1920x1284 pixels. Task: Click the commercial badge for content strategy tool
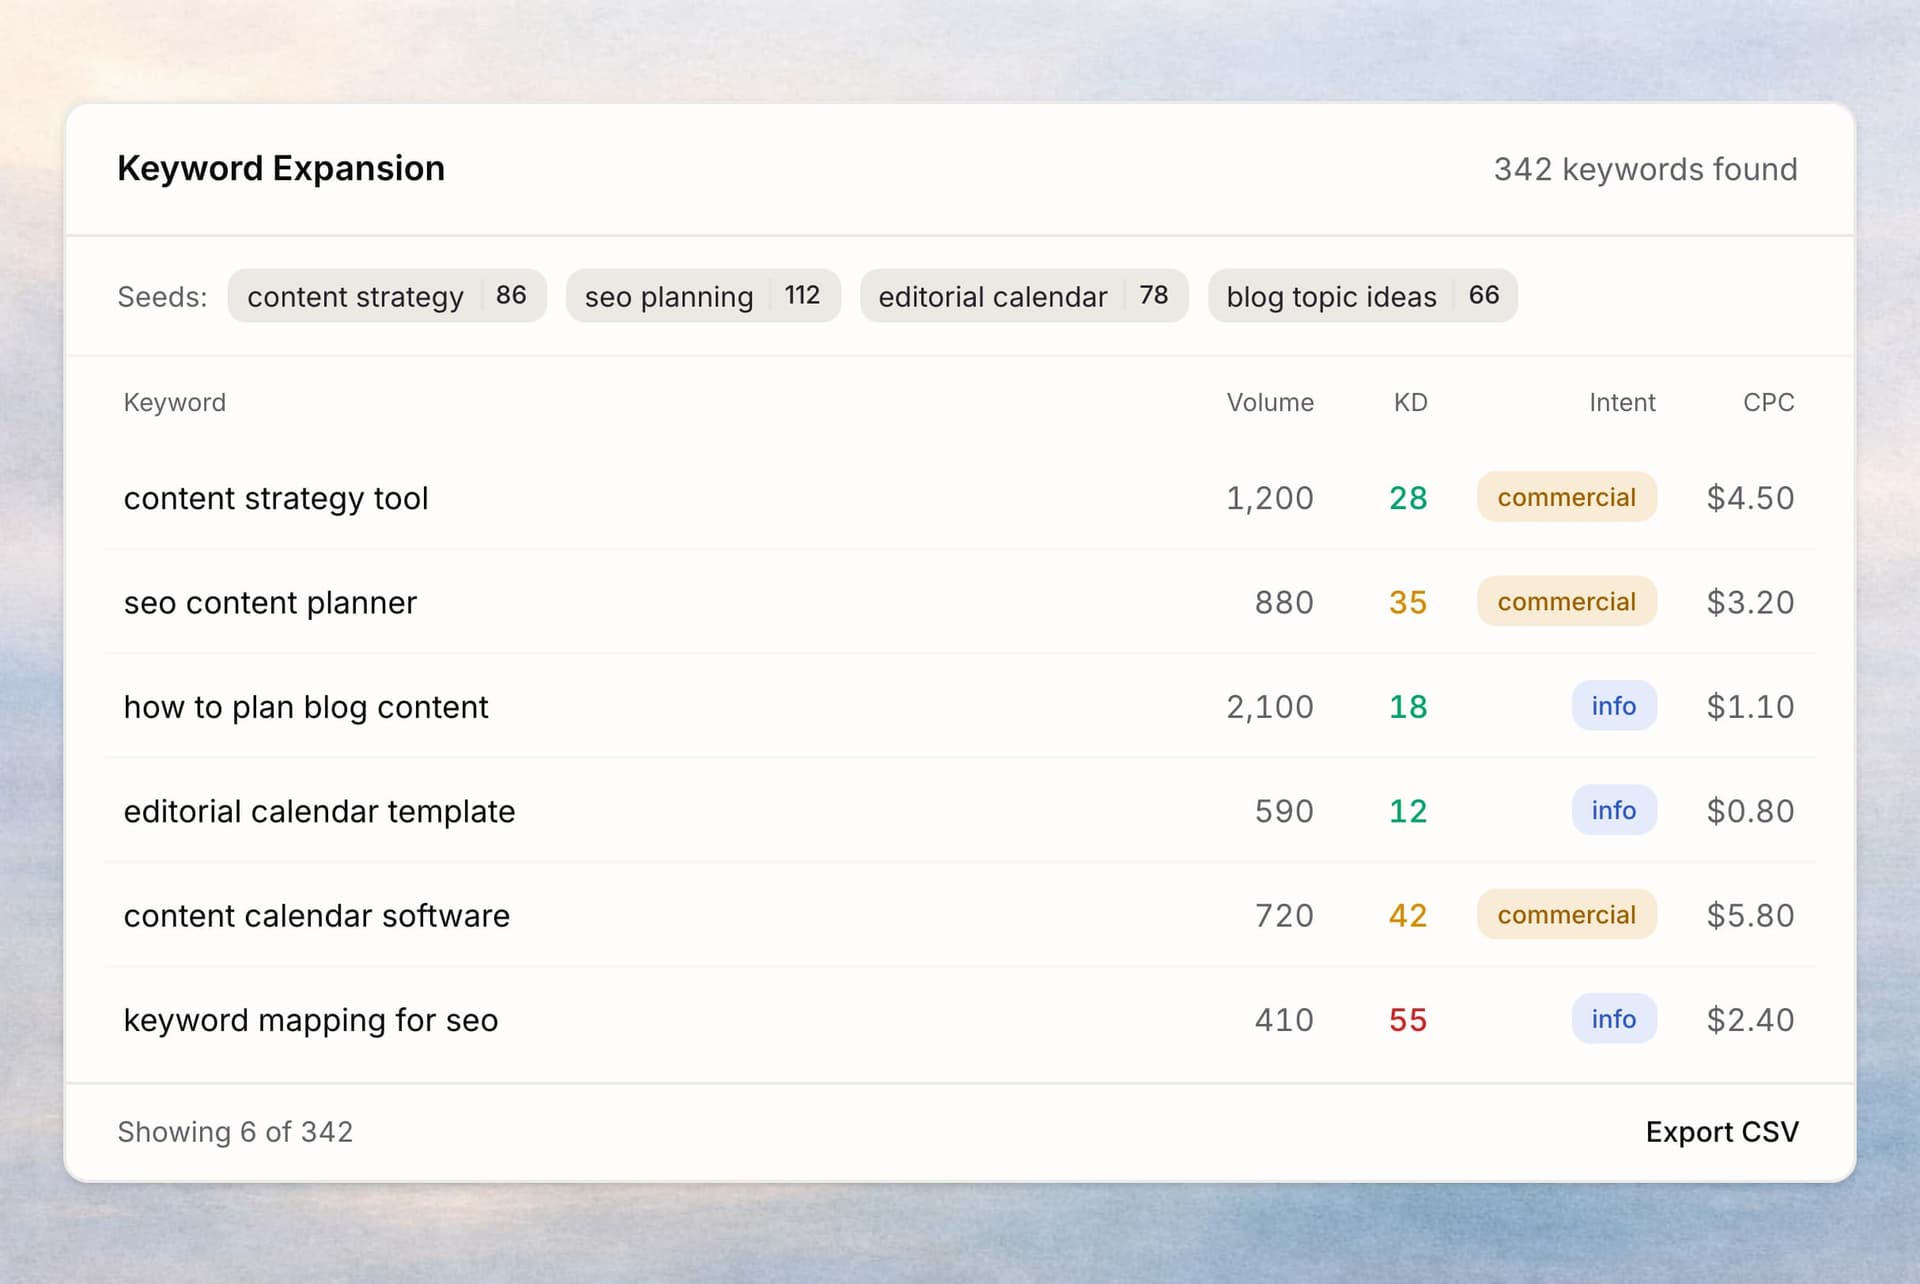click(x=1566, y=497)
